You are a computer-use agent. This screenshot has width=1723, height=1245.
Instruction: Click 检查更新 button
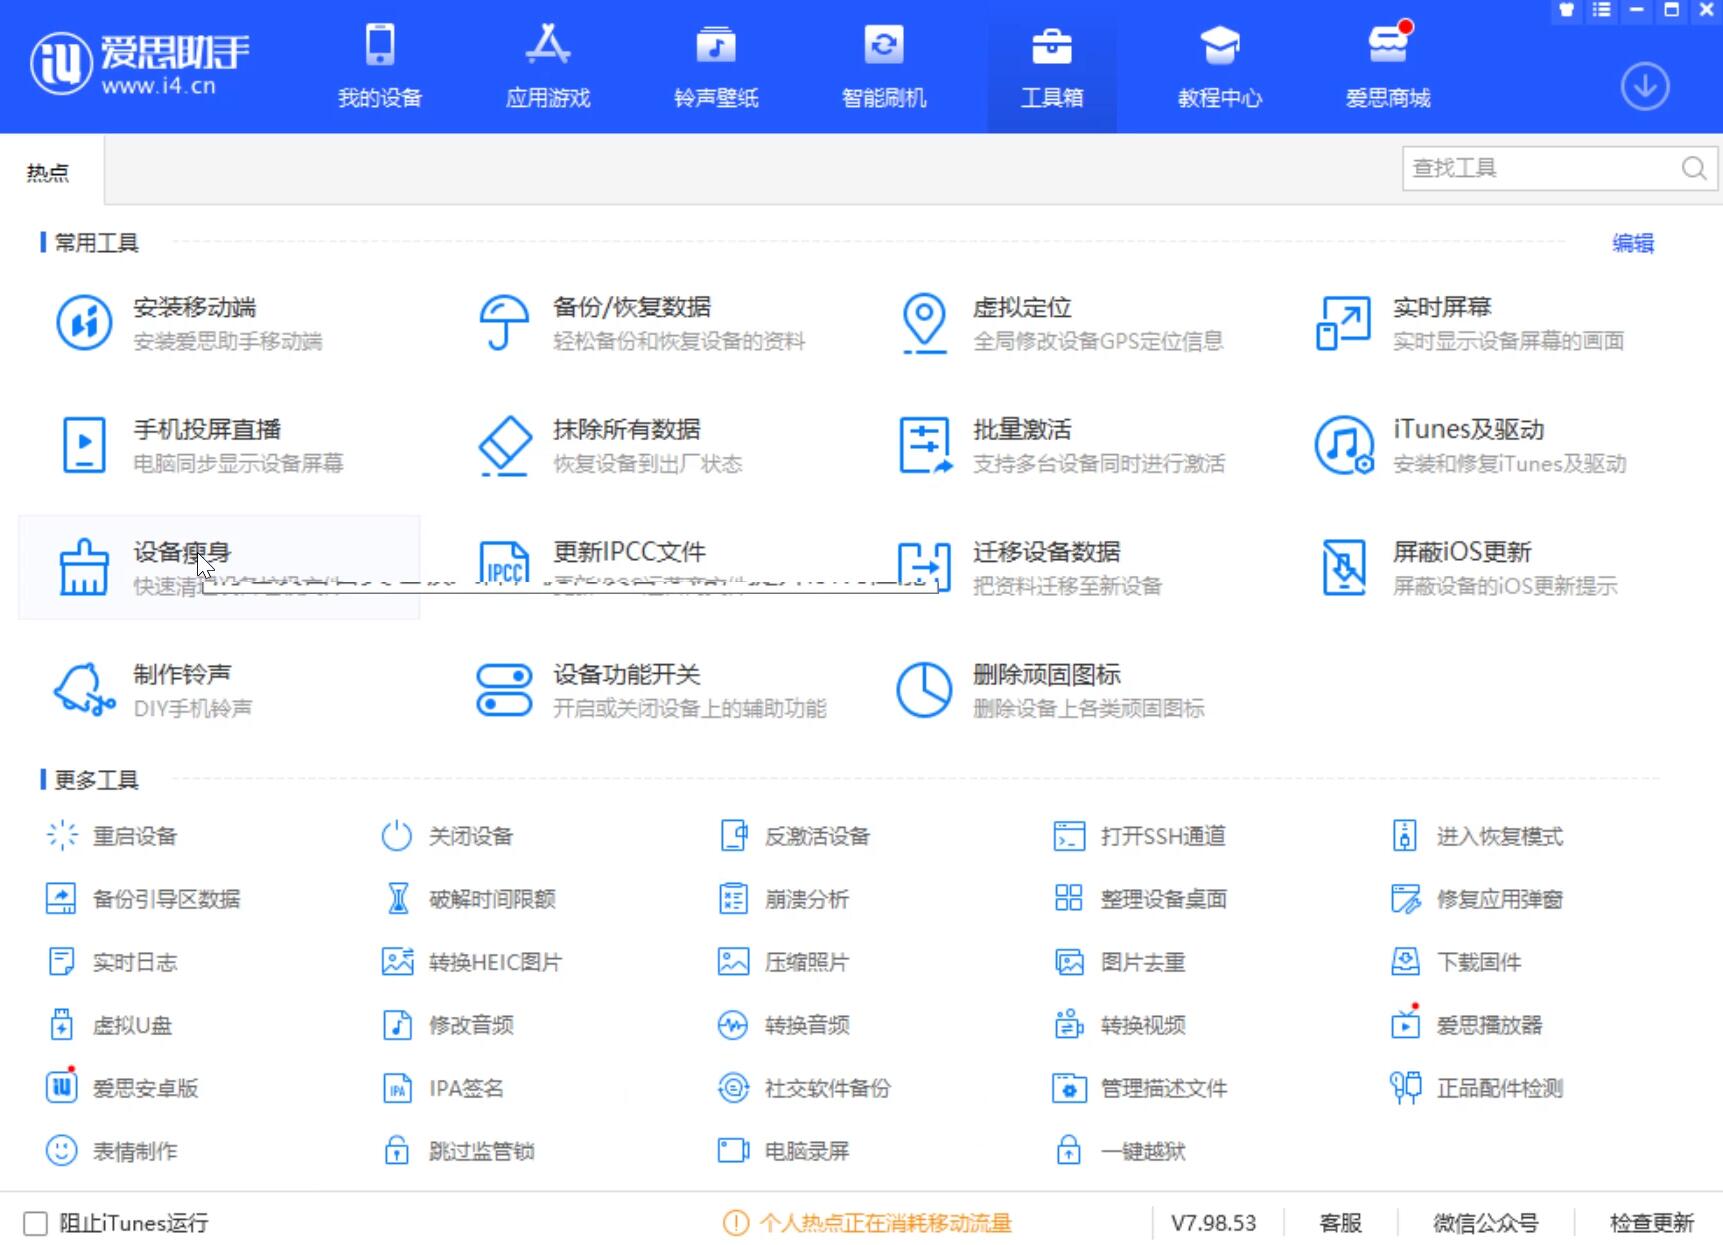[1652, 1223]
